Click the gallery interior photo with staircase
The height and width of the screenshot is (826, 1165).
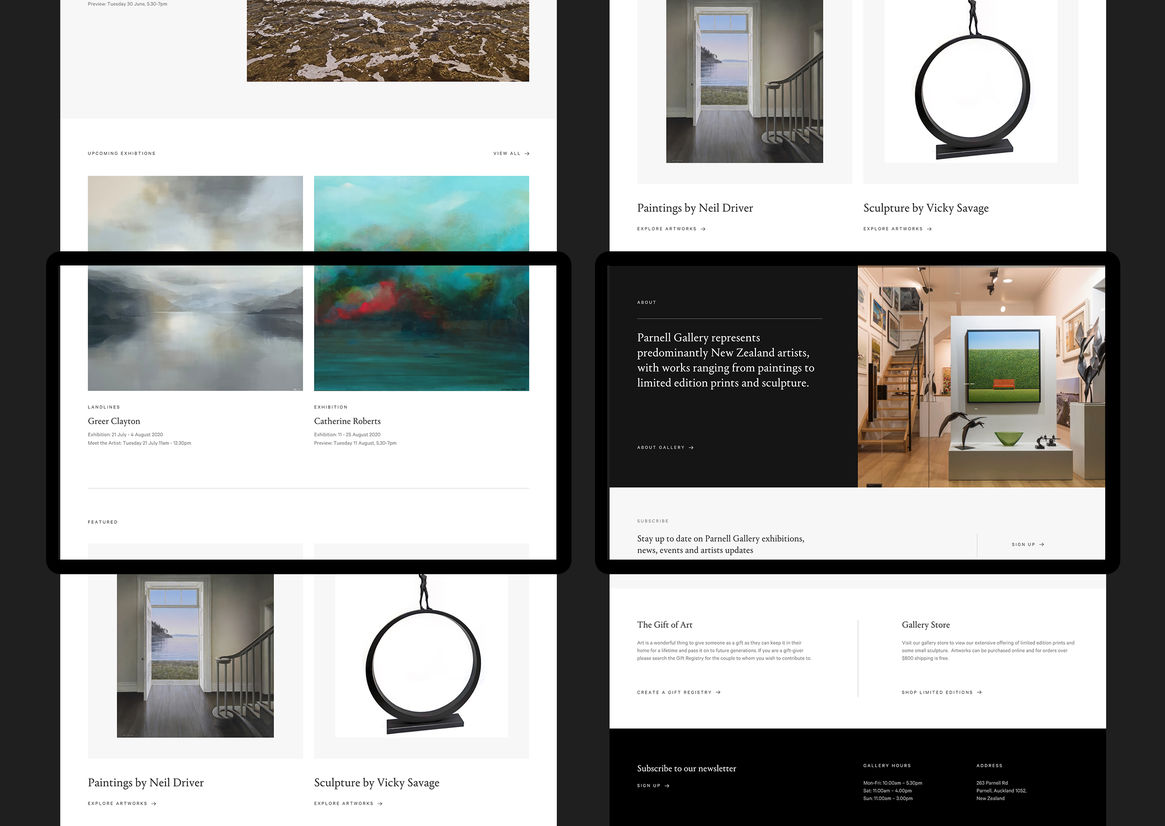coord(981,376)
